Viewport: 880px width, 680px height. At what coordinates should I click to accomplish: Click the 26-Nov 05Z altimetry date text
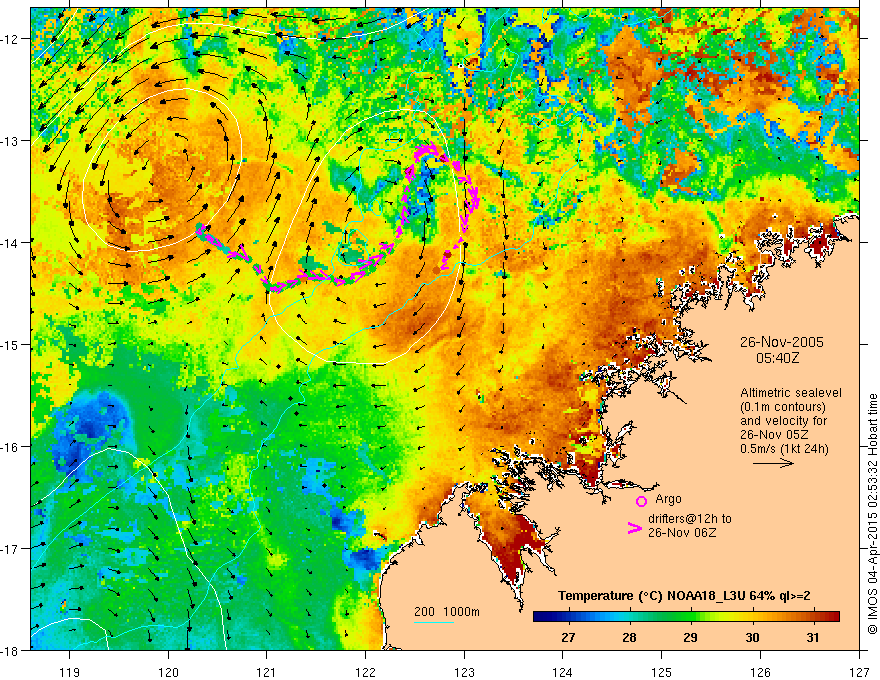pos(776,435)
